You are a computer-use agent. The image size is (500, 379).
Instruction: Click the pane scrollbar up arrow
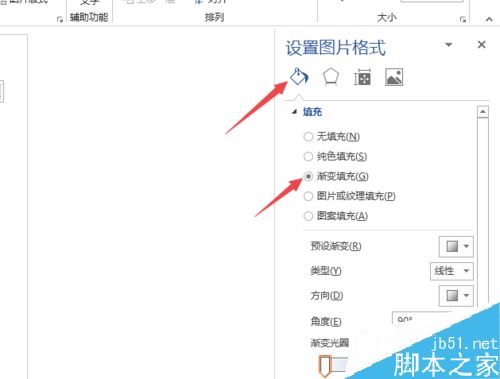pos(483,112)
